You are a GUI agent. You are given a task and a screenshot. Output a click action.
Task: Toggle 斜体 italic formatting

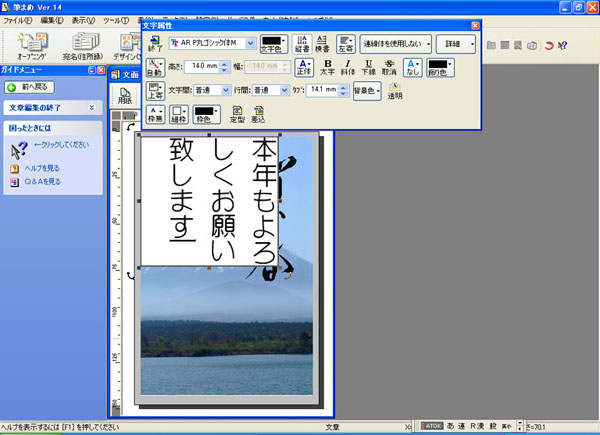click(x=347, y=67)
